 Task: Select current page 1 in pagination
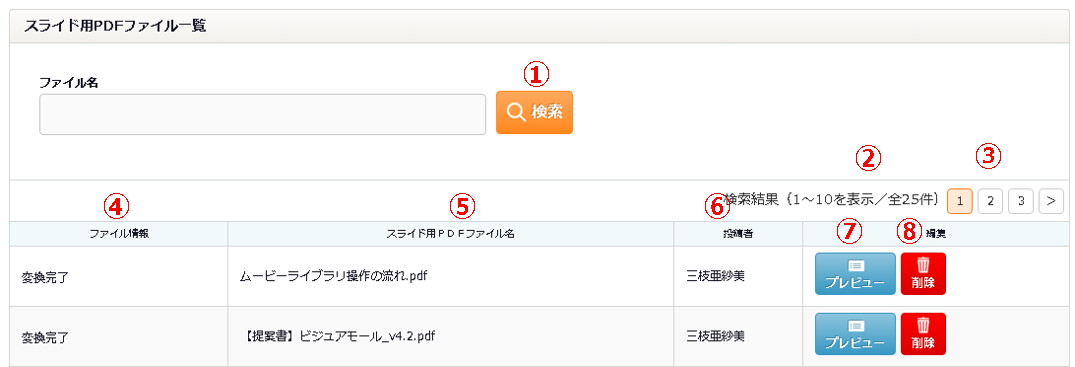[959, 200]
